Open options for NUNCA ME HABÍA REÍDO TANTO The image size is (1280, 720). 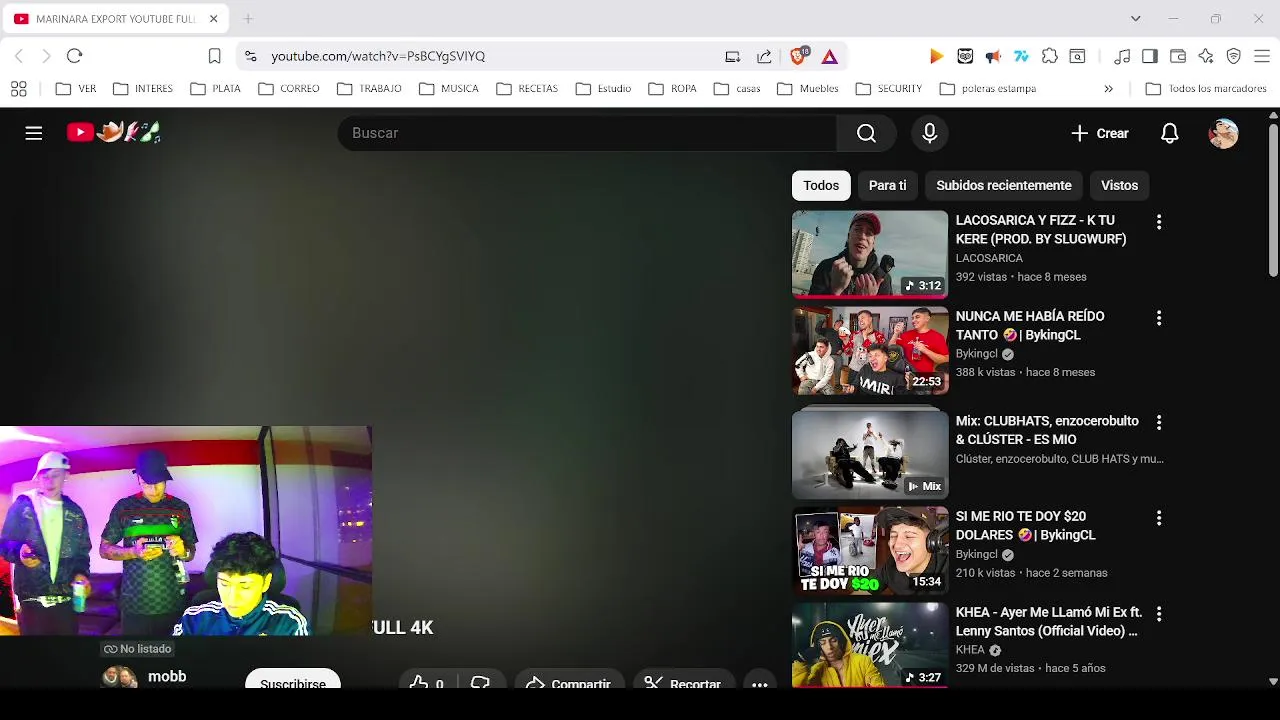(x=1159, y=318)
